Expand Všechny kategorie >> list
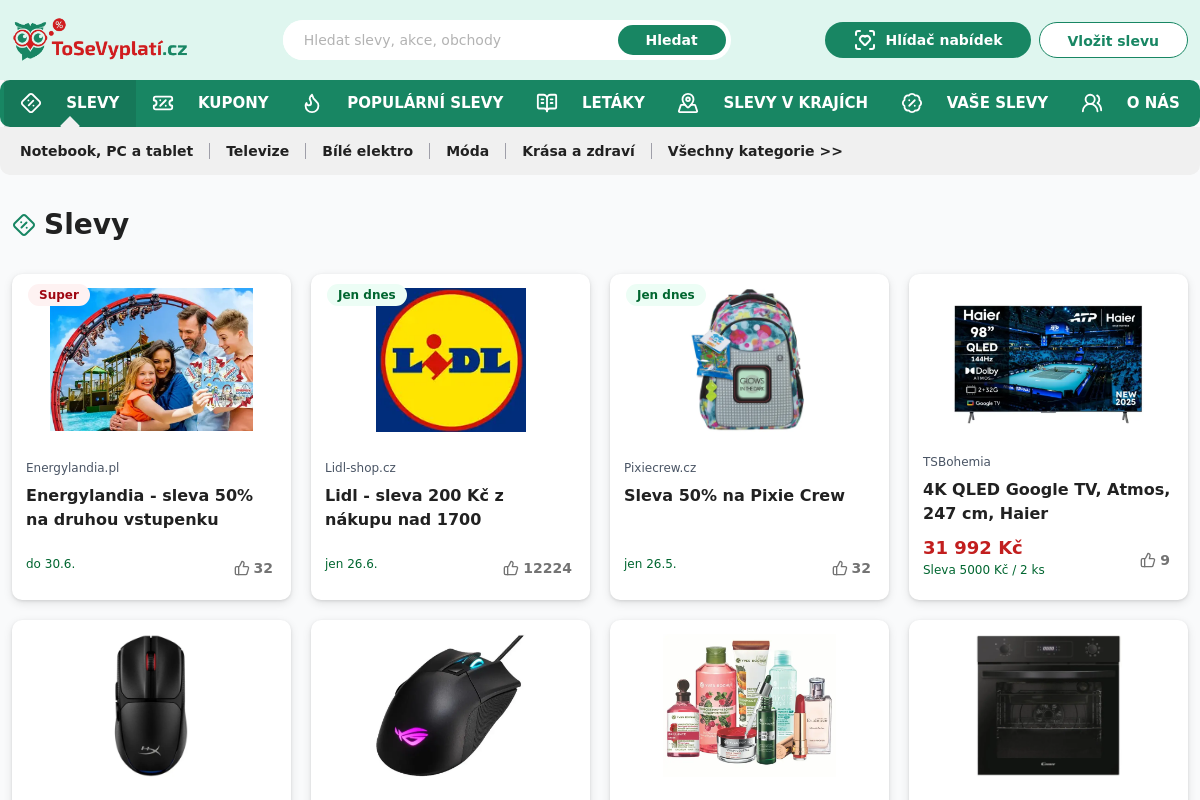The width and height of the screenshot is (1200, 800). 755,151
